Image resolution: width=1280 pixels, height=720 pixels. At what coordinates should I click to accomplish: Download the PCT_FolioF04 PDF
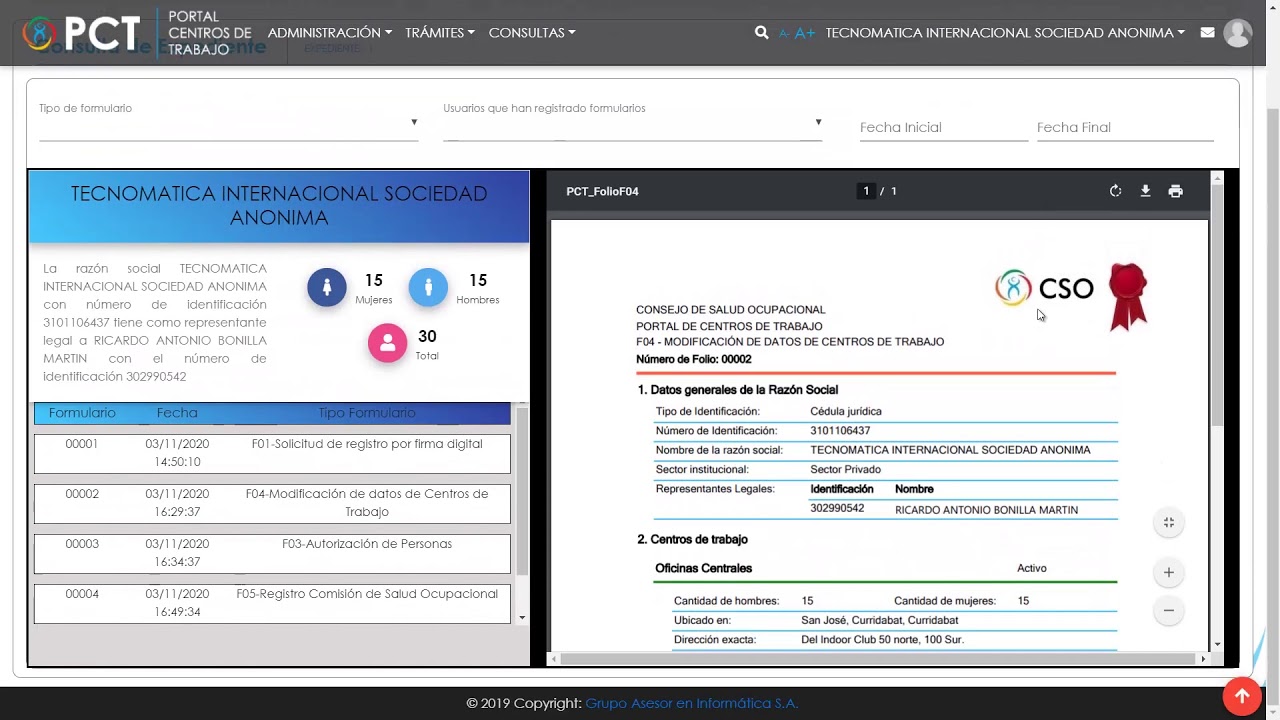(x=1145, y=191)
